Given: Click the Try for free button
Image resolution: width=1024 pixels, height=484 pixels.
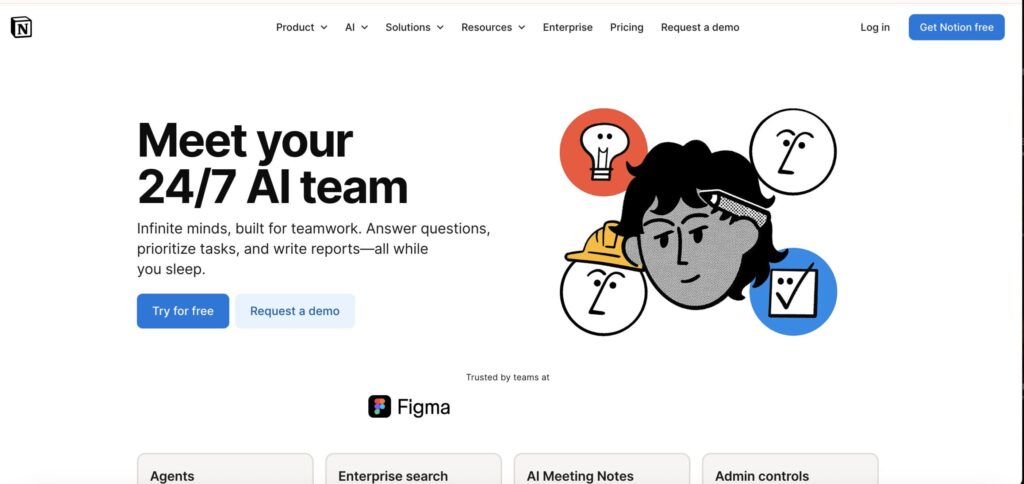Looking at the screenshot, I should [183, 311].
